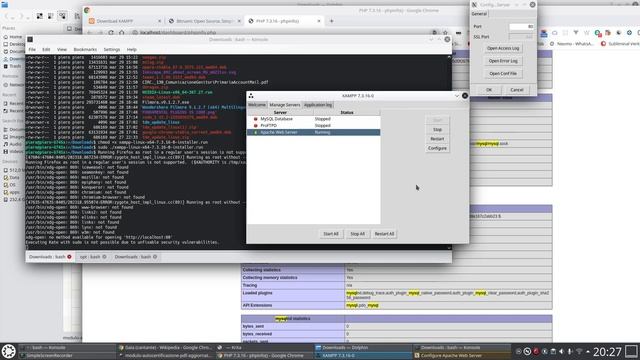Open Konsole View menu

pos(62,49)
